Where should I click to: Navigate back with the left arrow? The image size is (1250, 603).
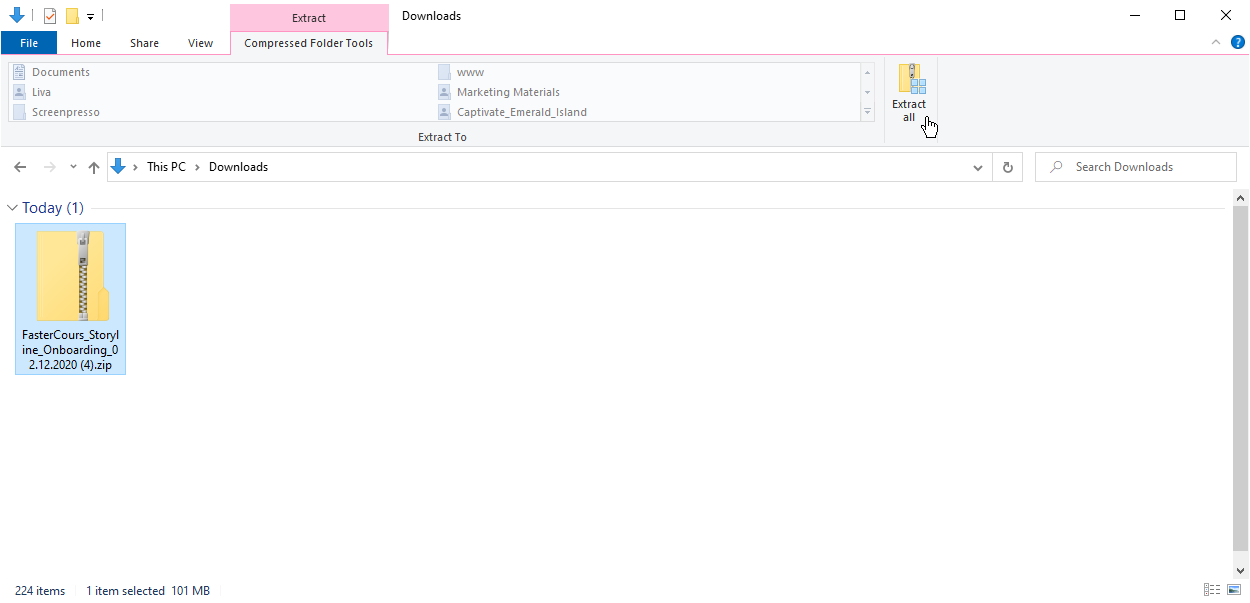click(x=20, y=167)
